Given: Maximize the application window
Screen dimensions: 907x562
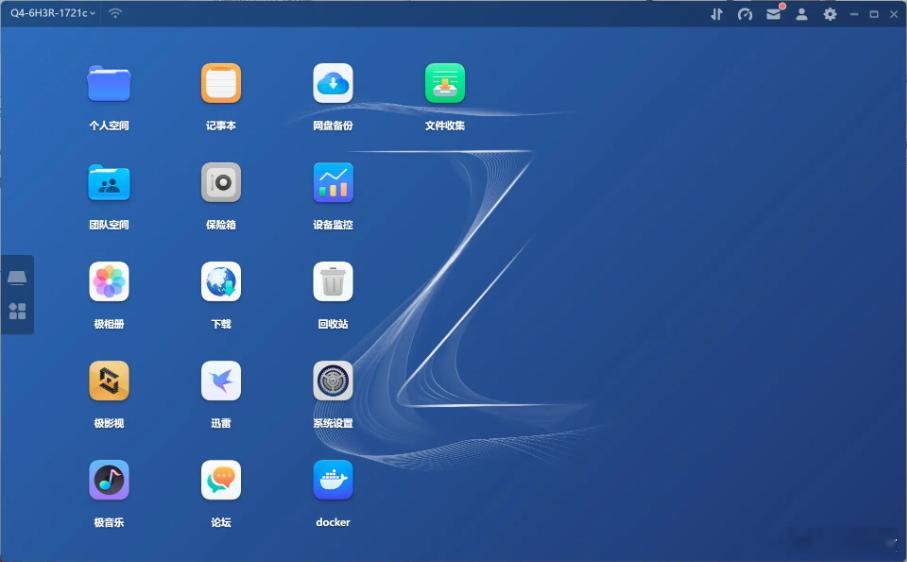Looking at the screenshot, I should [x=874, y=14].
